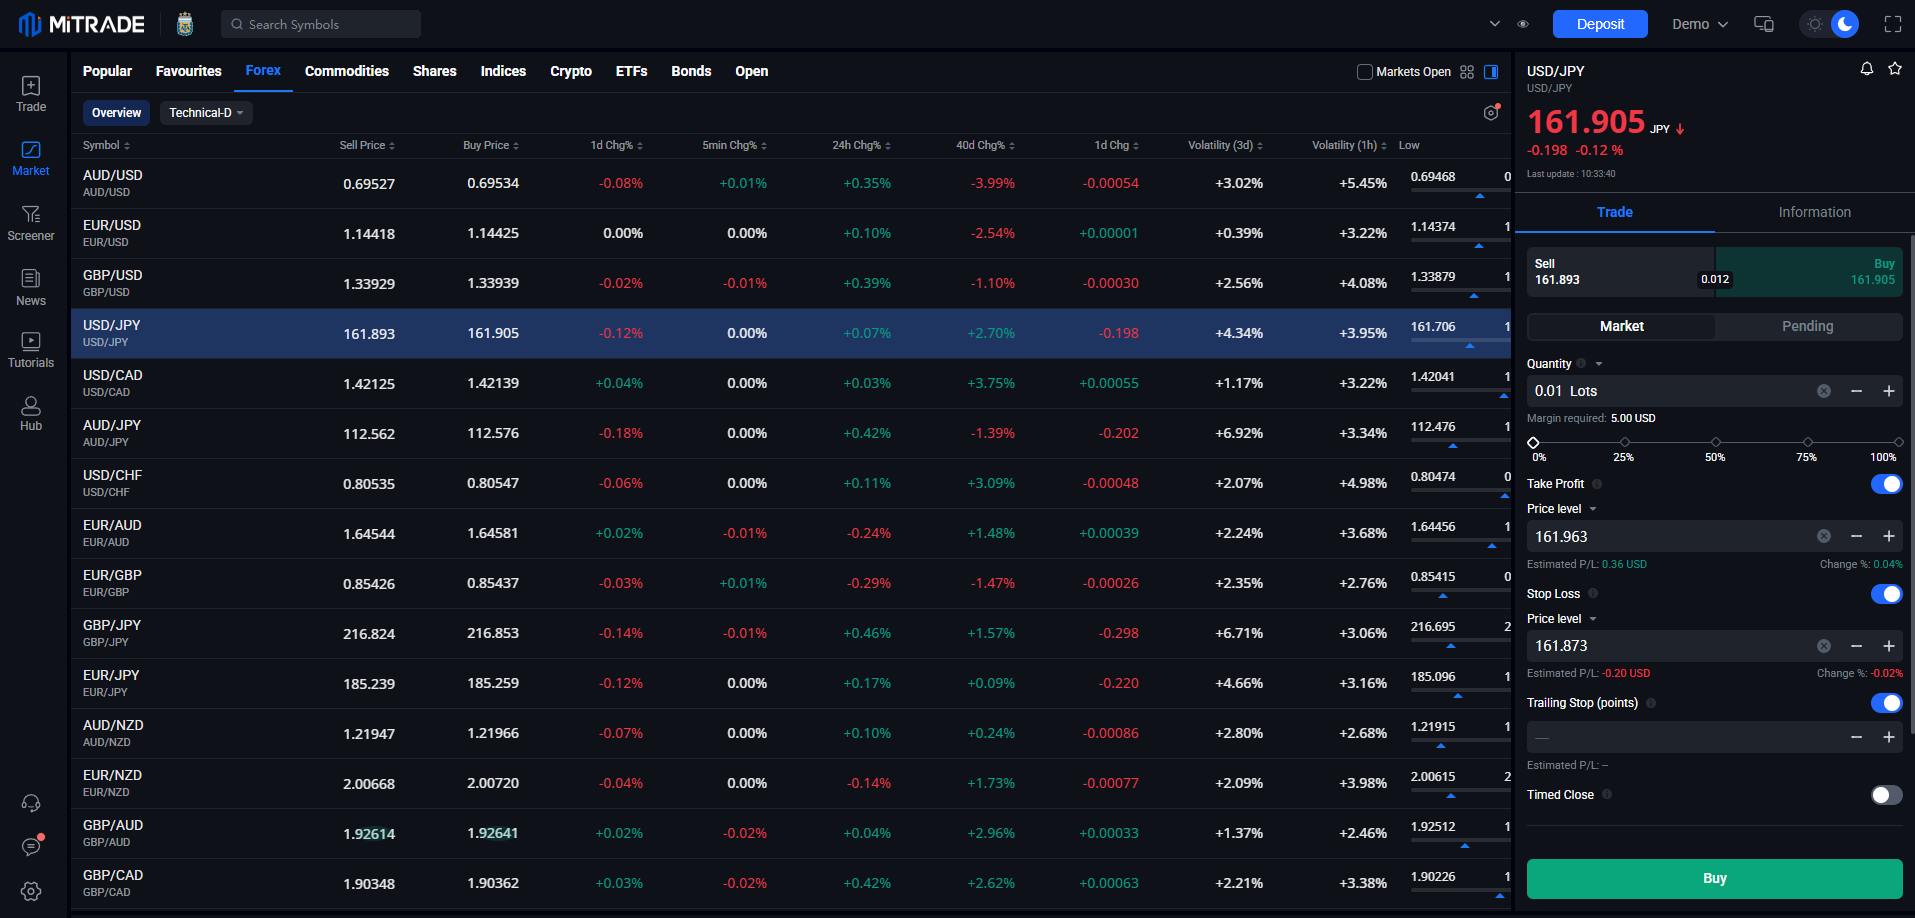Switch to the Popular tab
The width and height of the screenshot is (1915, 918).
coord(107,71)
